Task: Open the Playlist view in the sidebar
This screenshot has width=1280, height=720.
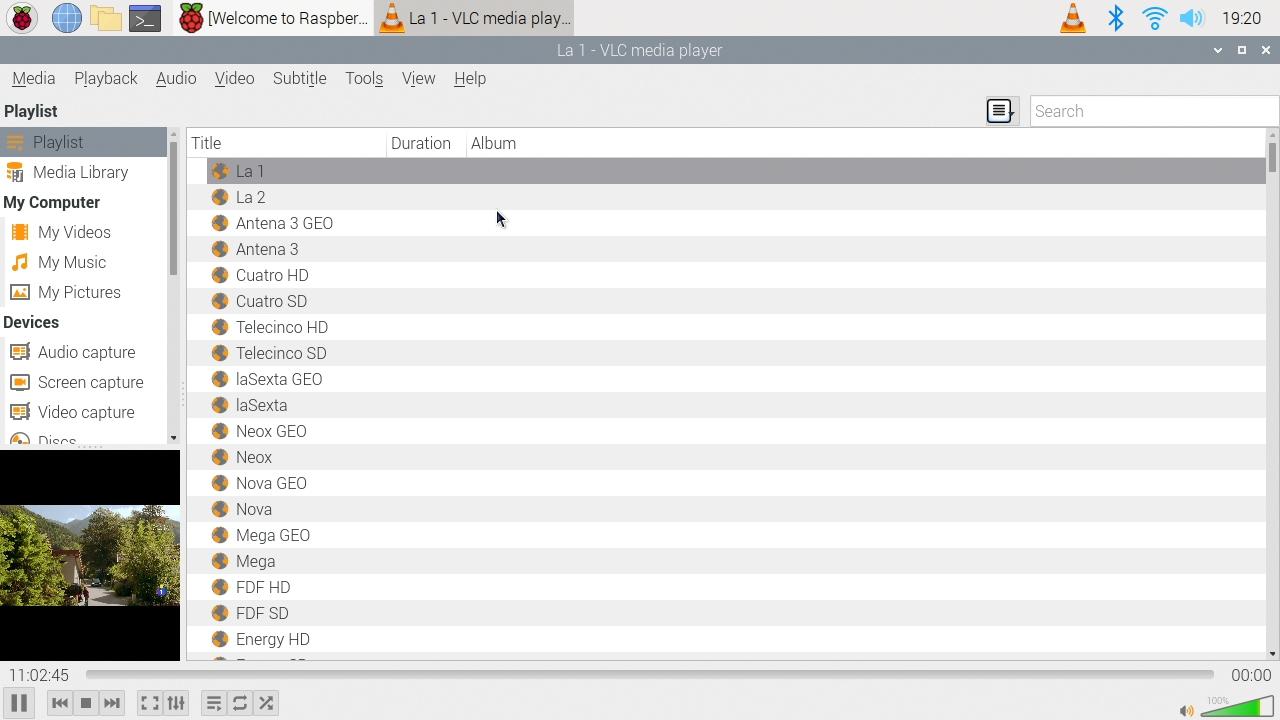Action: 57,142
